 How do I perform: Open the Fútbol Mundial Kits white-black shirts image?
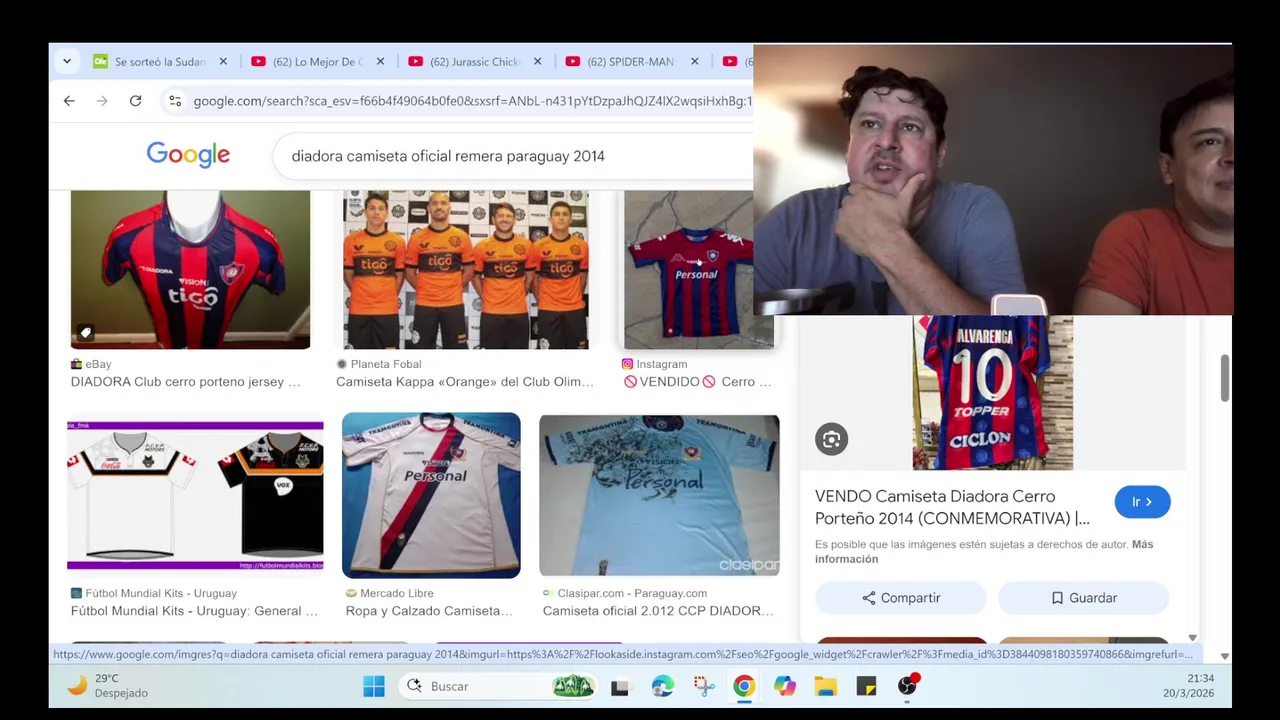[x=195, y=495]
